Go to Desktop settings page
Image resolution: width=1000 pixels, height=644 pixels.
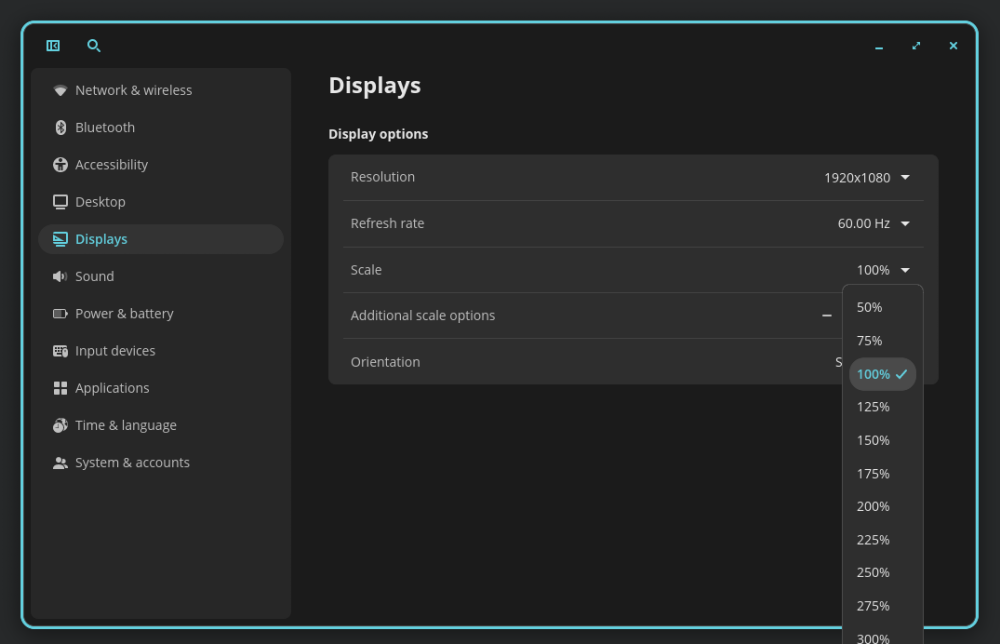coord(100,202)
